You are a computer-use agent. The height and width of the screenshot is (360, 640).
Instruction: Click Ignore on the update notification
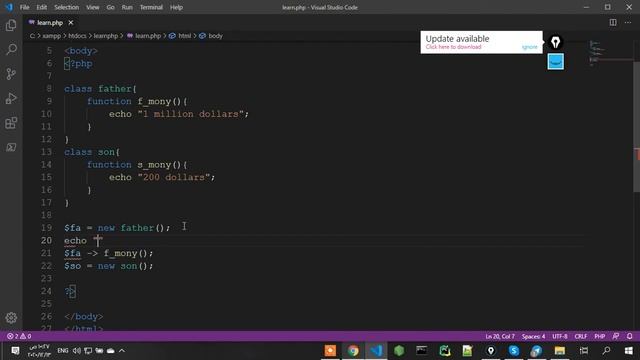pyautogui.click(x=529, y=47)
